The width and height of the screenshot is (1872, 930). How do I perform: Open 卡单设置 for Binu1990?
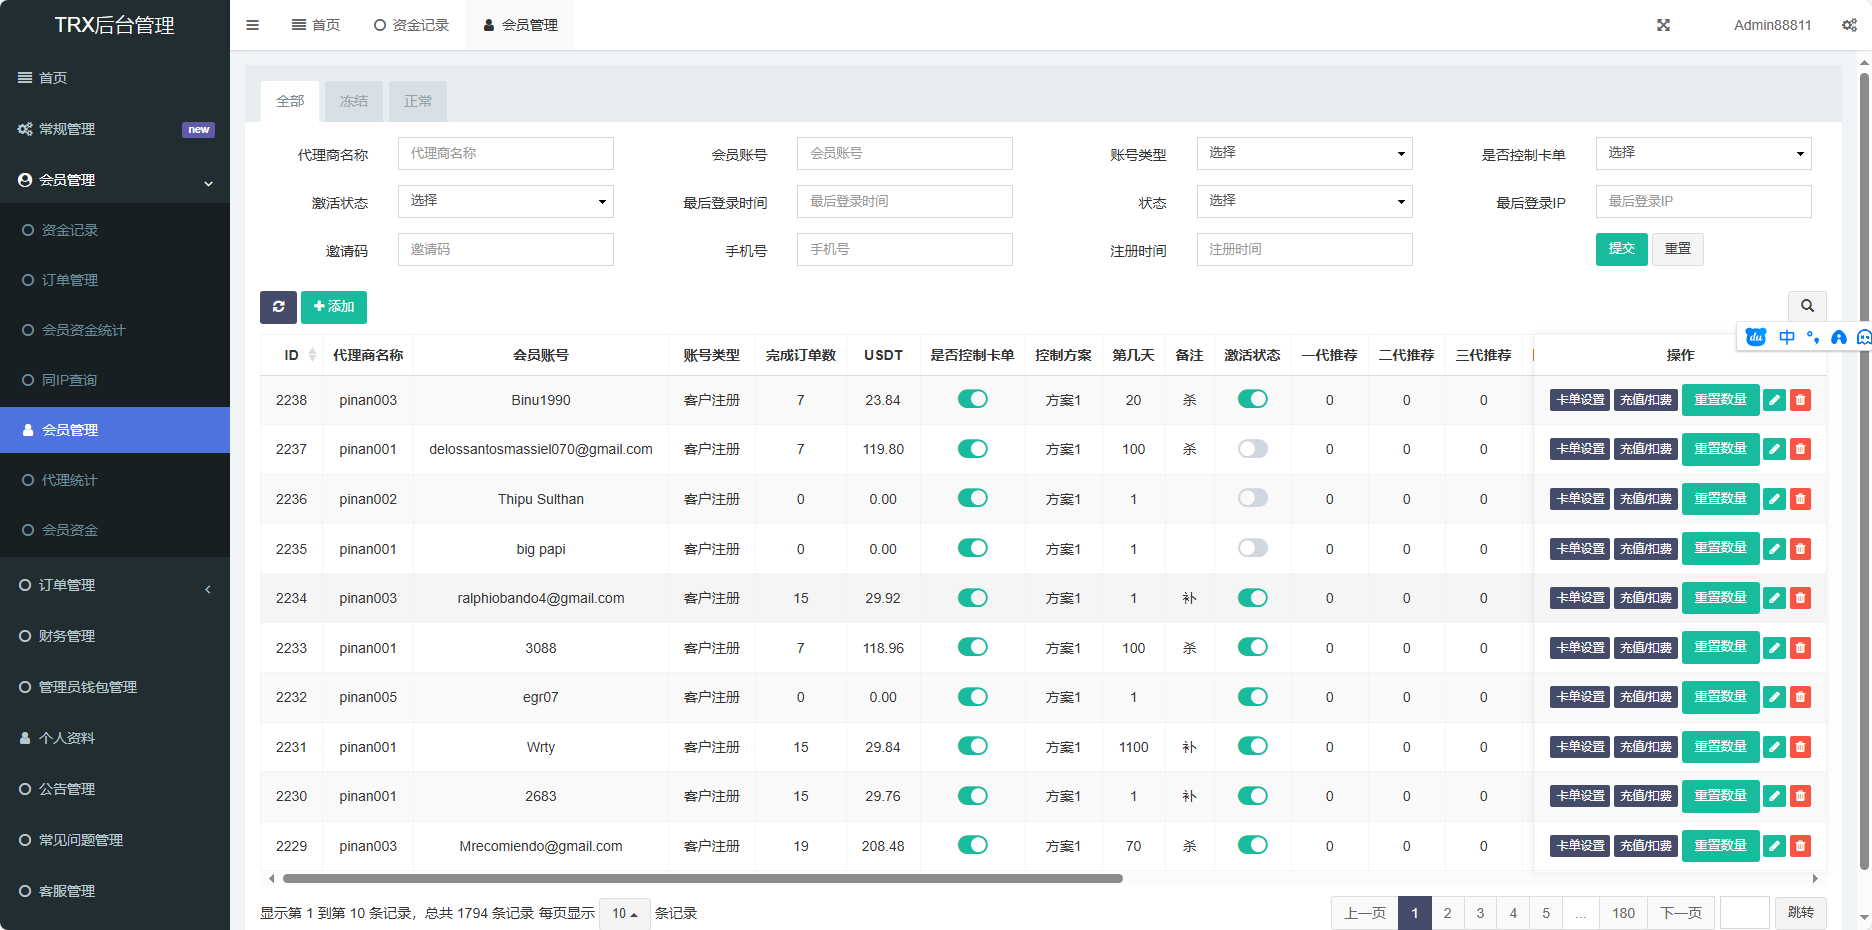[x=1580, y=400]
